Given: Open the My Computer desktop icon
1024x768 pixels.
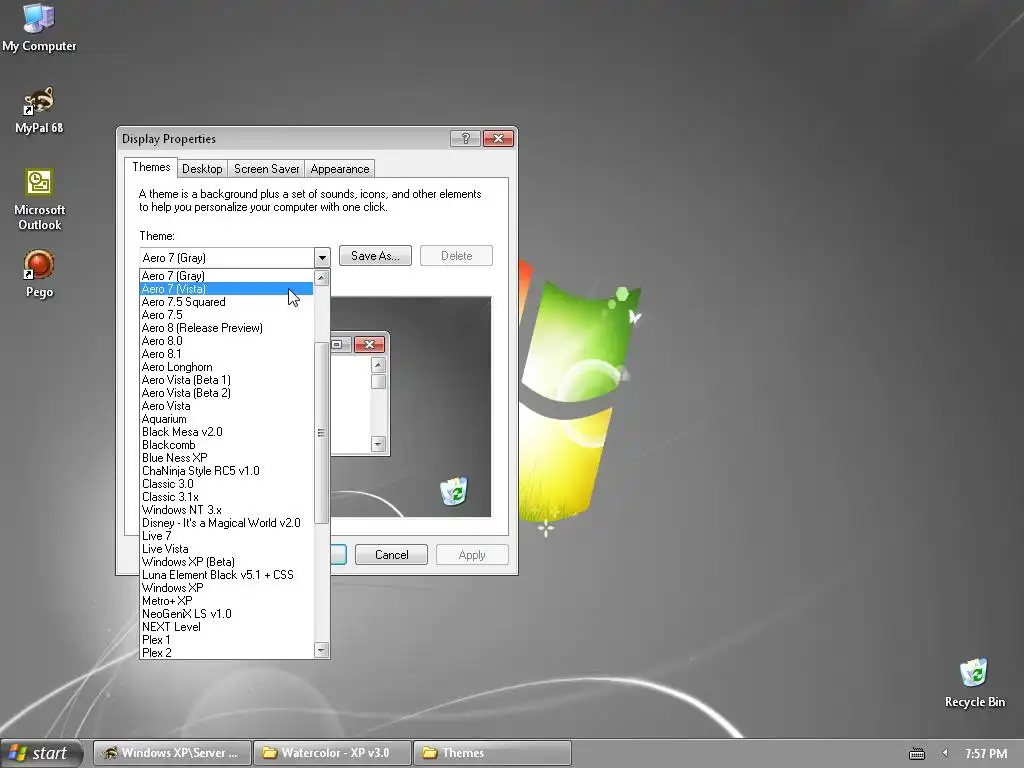Looking at the screenshot, I should pos(39,27).
